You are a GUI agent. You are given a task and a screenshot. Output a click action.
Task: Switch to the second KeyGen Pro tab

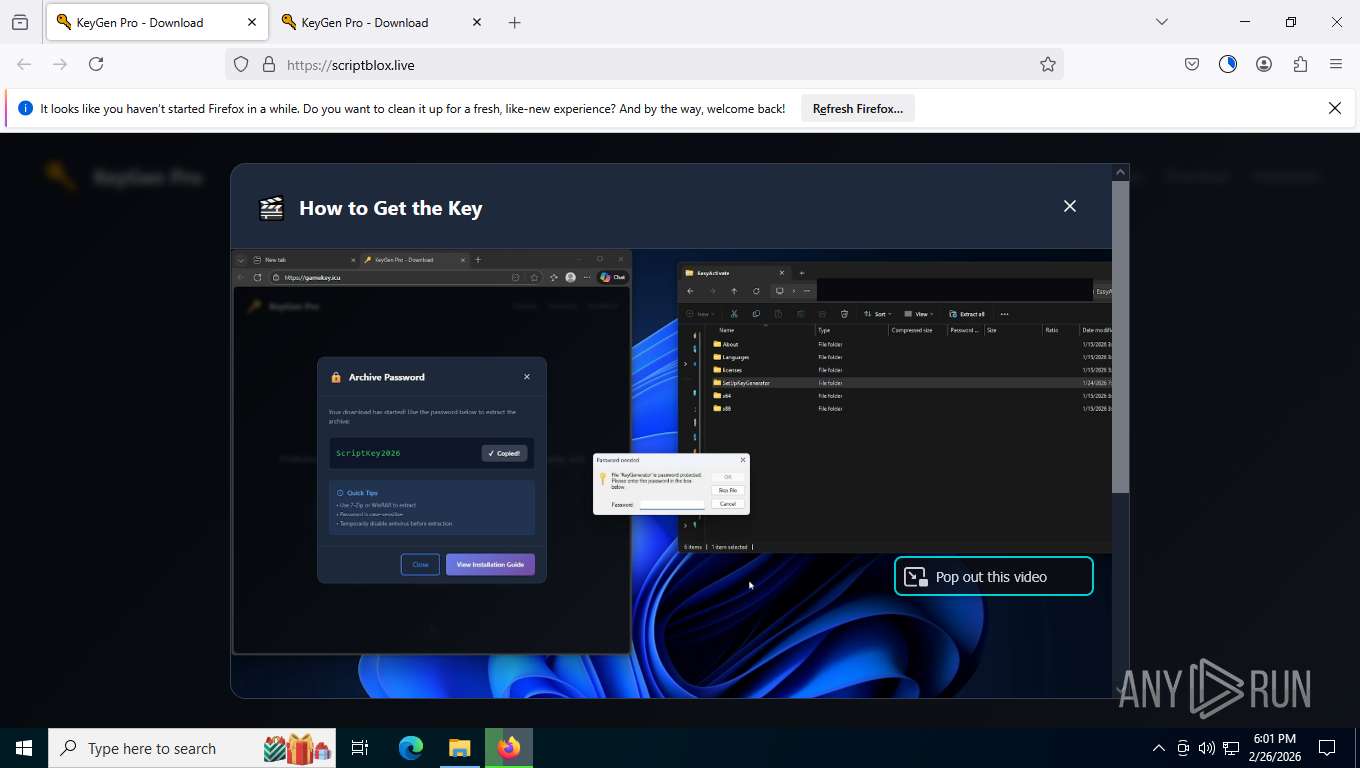(365, 22)
